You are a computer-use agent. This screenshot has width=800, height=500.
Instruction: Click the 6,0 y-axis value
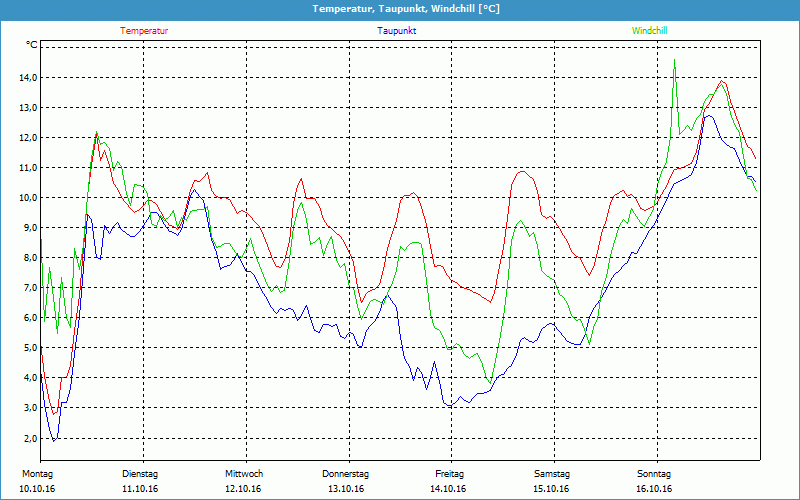30,318
